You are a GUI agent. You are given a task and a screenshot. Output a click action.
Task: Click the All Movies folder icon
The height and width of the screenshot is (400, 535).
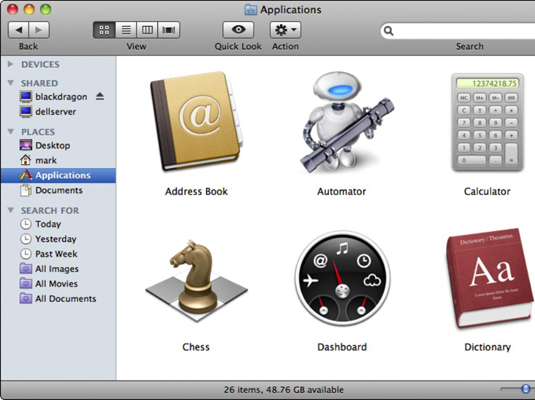[x=26, y=284]
